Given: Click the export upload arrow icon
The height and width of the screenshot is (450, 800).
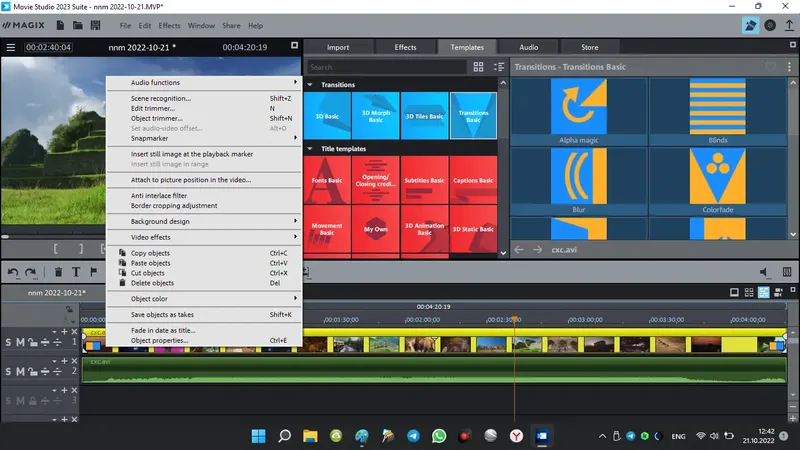Looking at the screenshot, I should coord(789,25).
